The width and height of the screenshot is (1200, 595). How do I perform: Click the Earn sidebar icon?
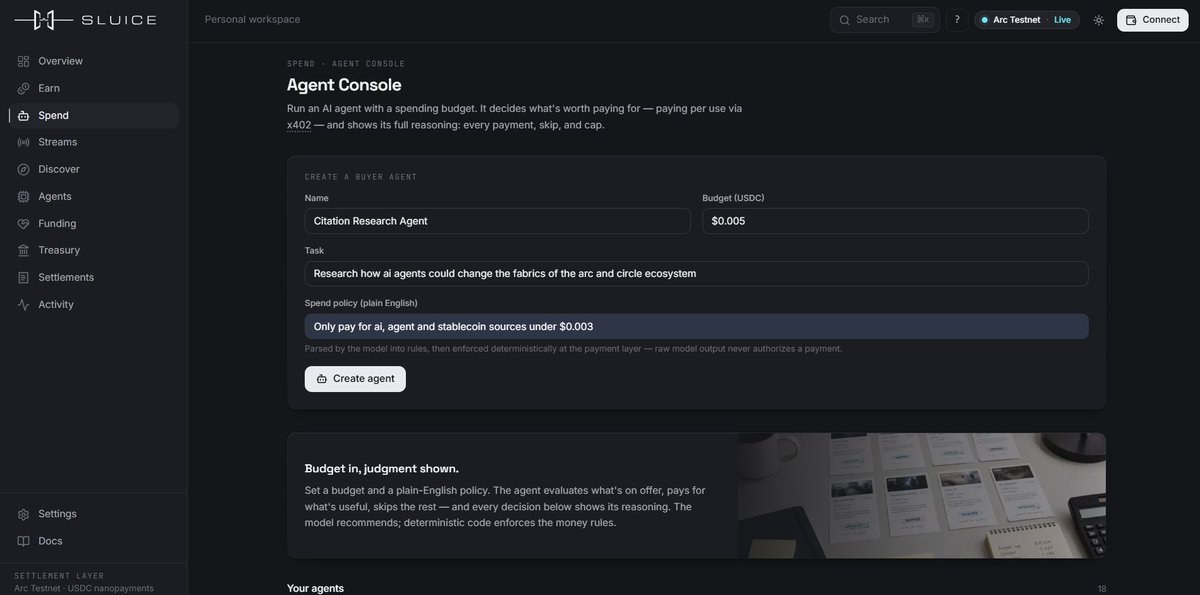23,88
